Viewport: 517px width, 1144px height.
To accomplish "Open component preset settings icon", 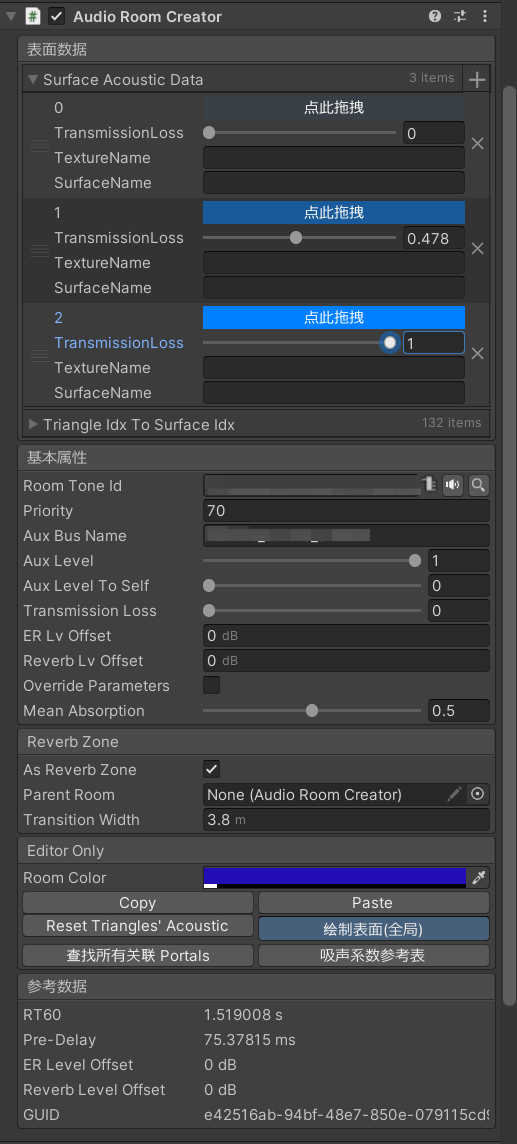I will pos(459,15).
